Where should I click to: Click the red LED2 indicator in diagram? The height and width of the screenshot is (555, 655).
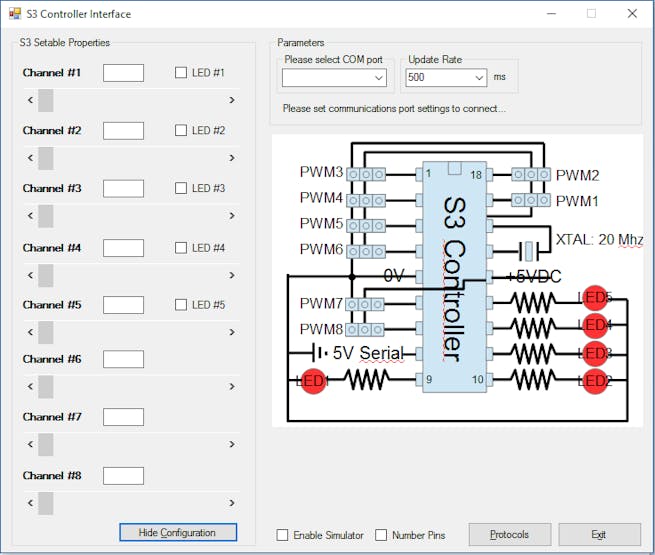coord(595,381)
